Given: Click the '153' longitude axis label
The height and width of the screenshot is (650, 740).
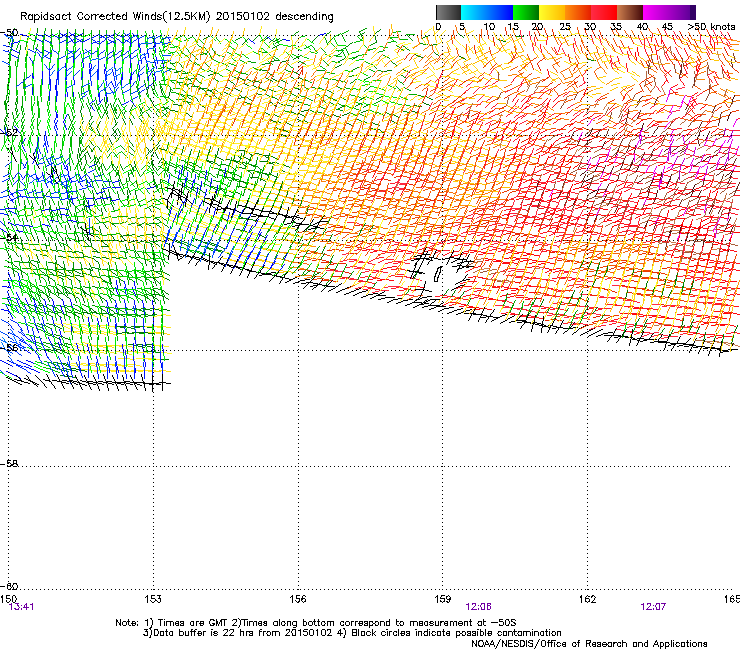Looking at the screenshot, I should (153, 599).
